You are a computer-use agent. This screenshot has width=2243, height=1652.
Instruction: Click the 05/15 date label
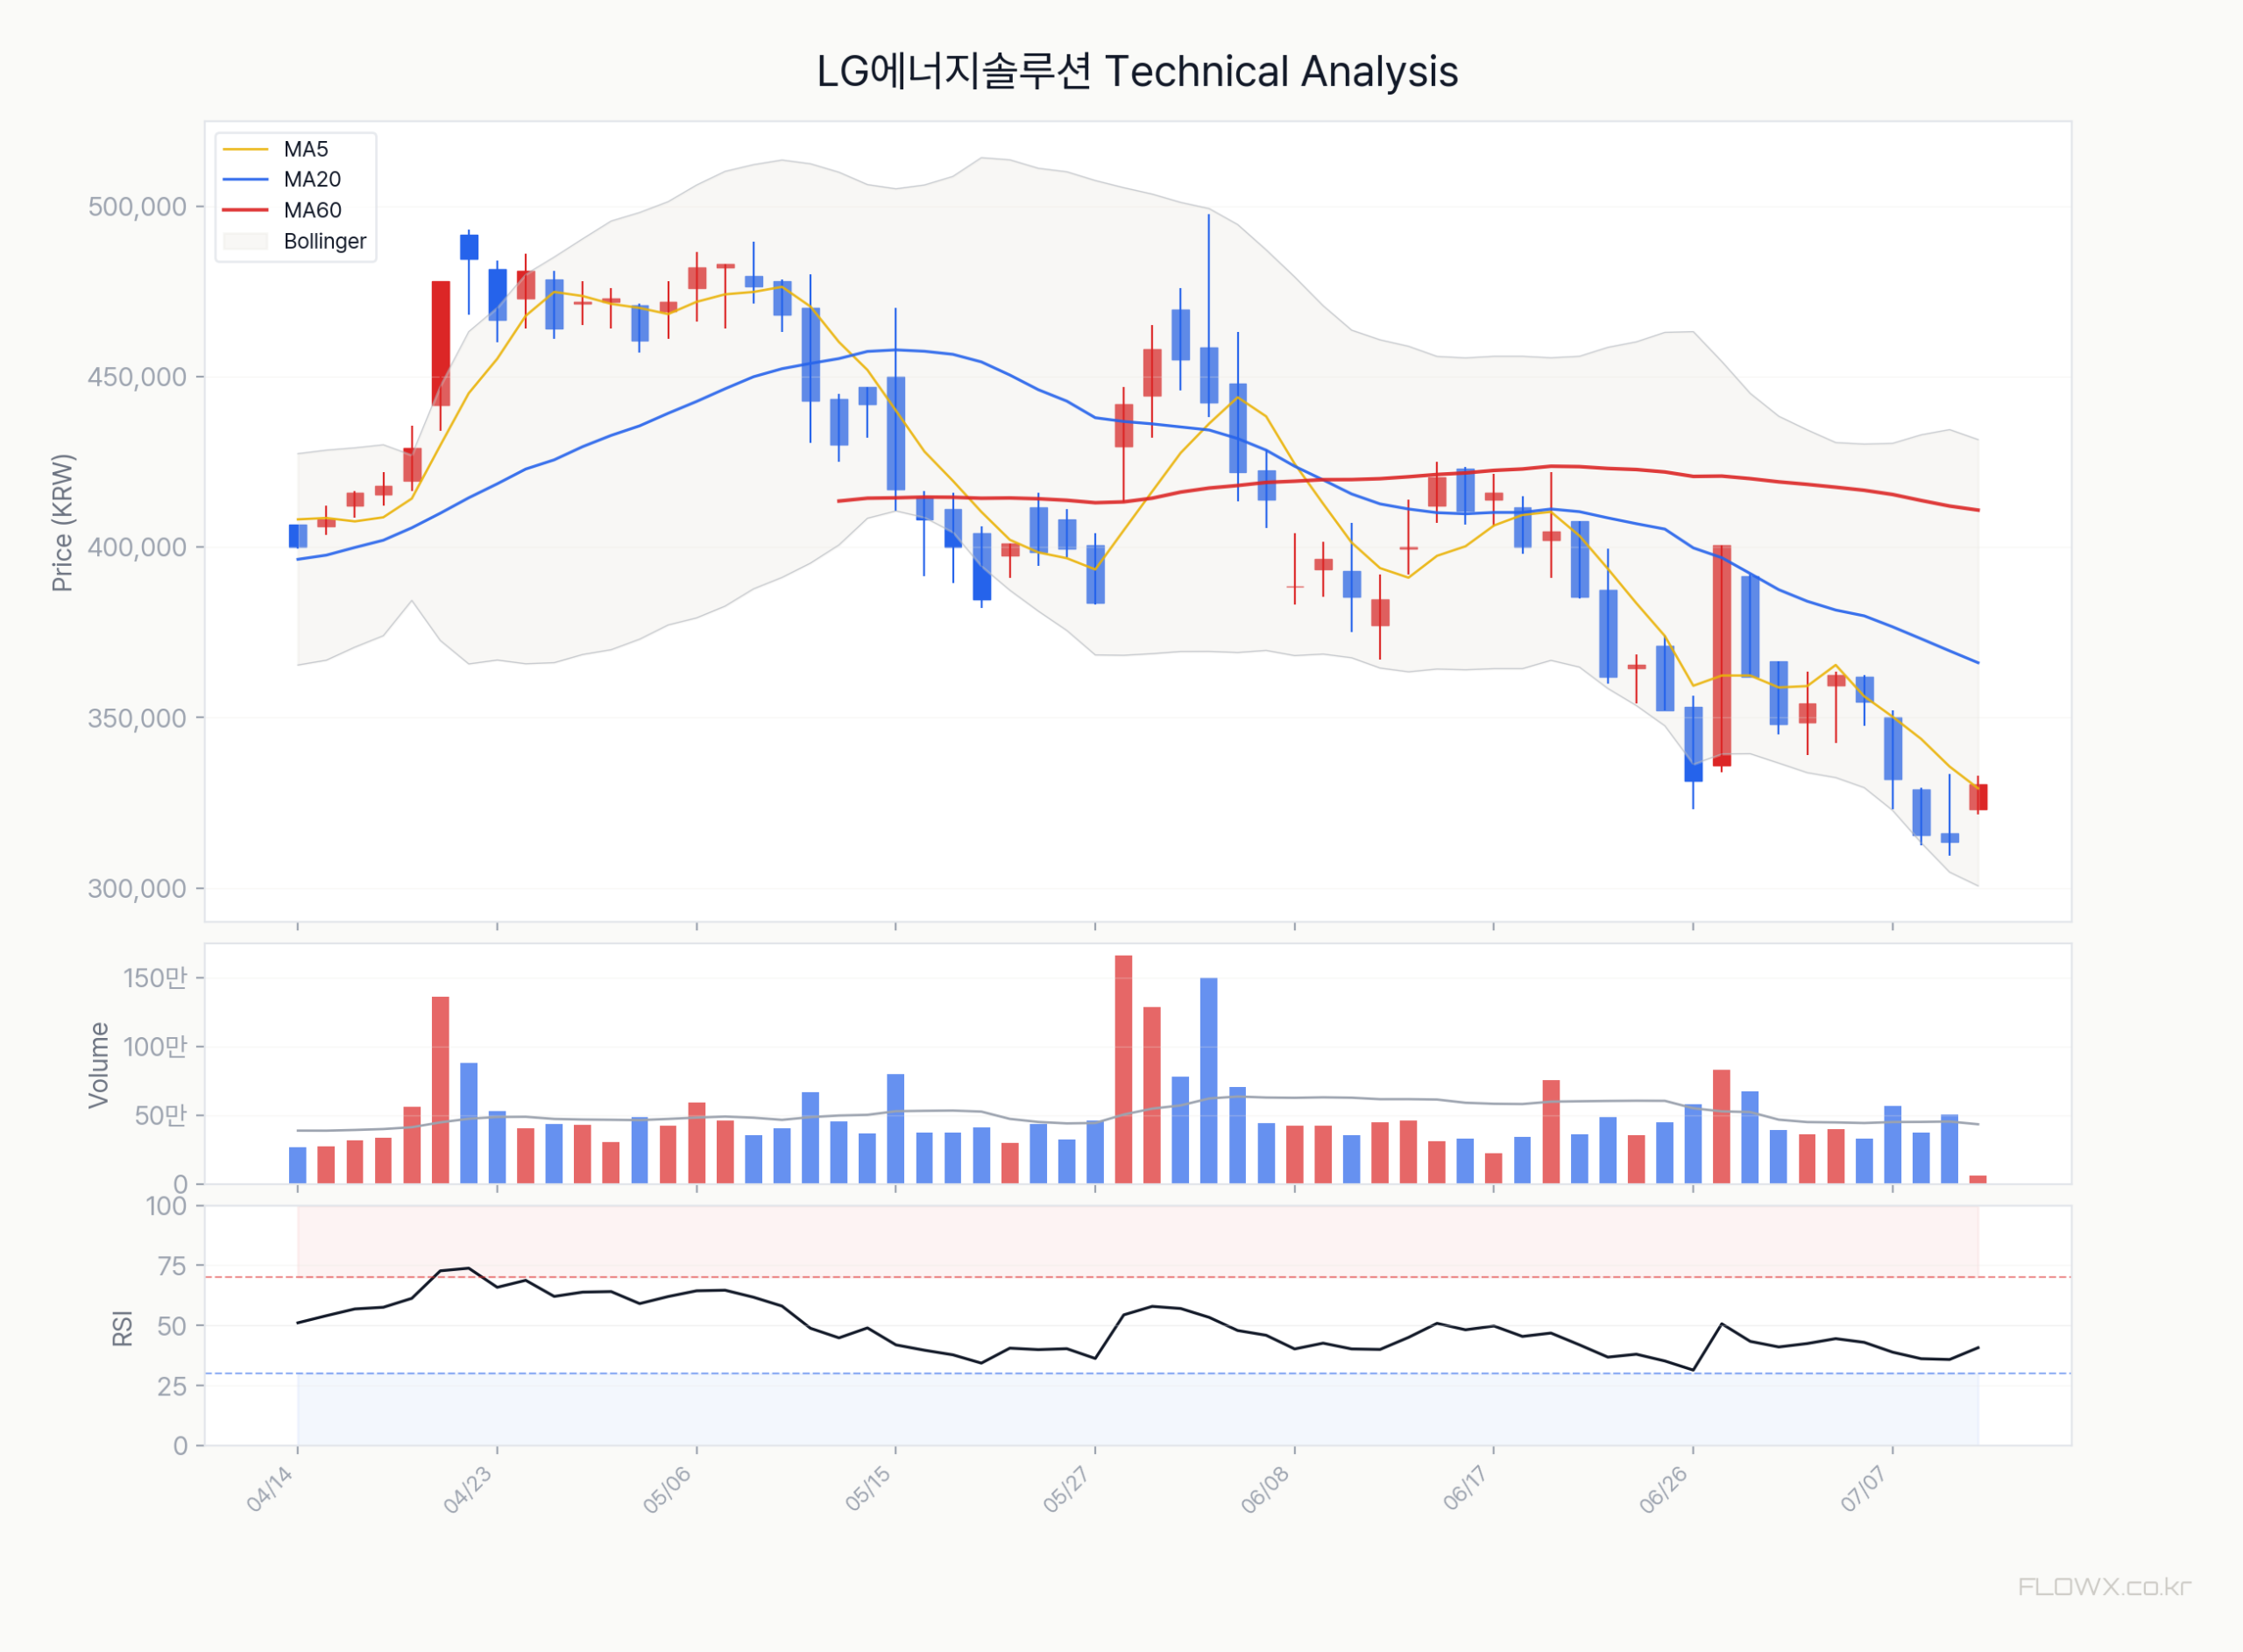(x=867, y=1489)
